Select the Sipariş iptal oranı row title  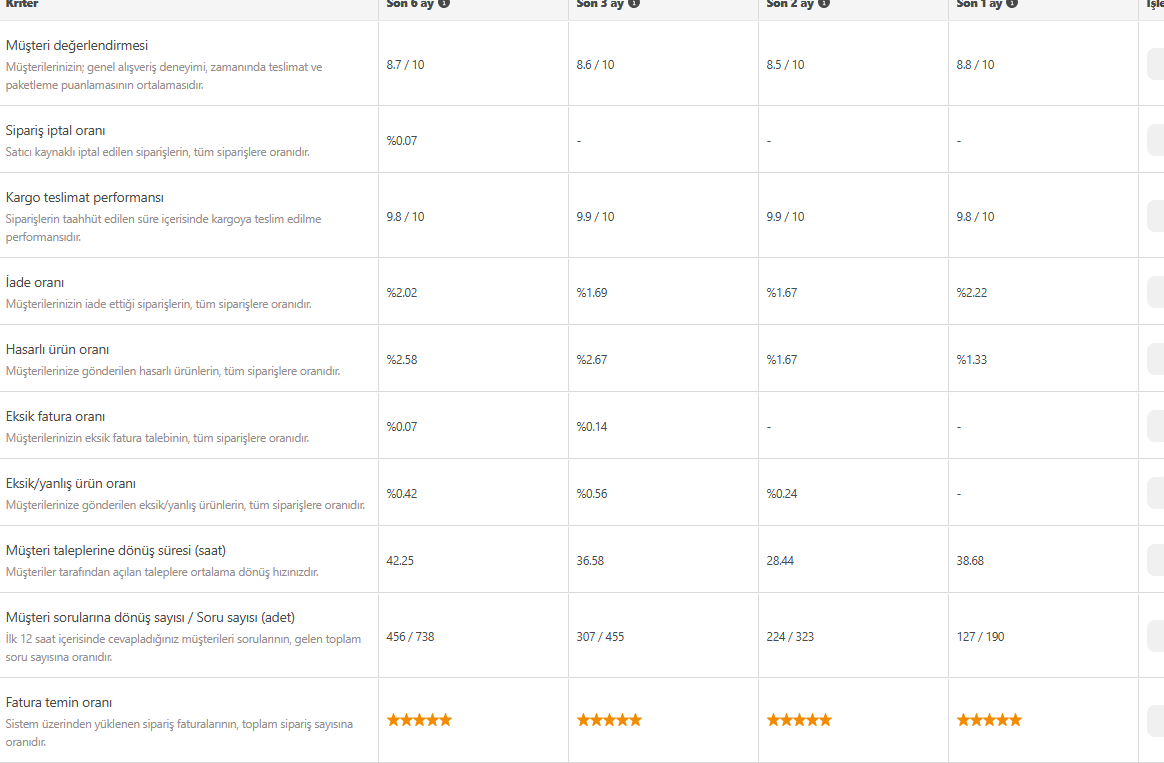pos(56,131)
